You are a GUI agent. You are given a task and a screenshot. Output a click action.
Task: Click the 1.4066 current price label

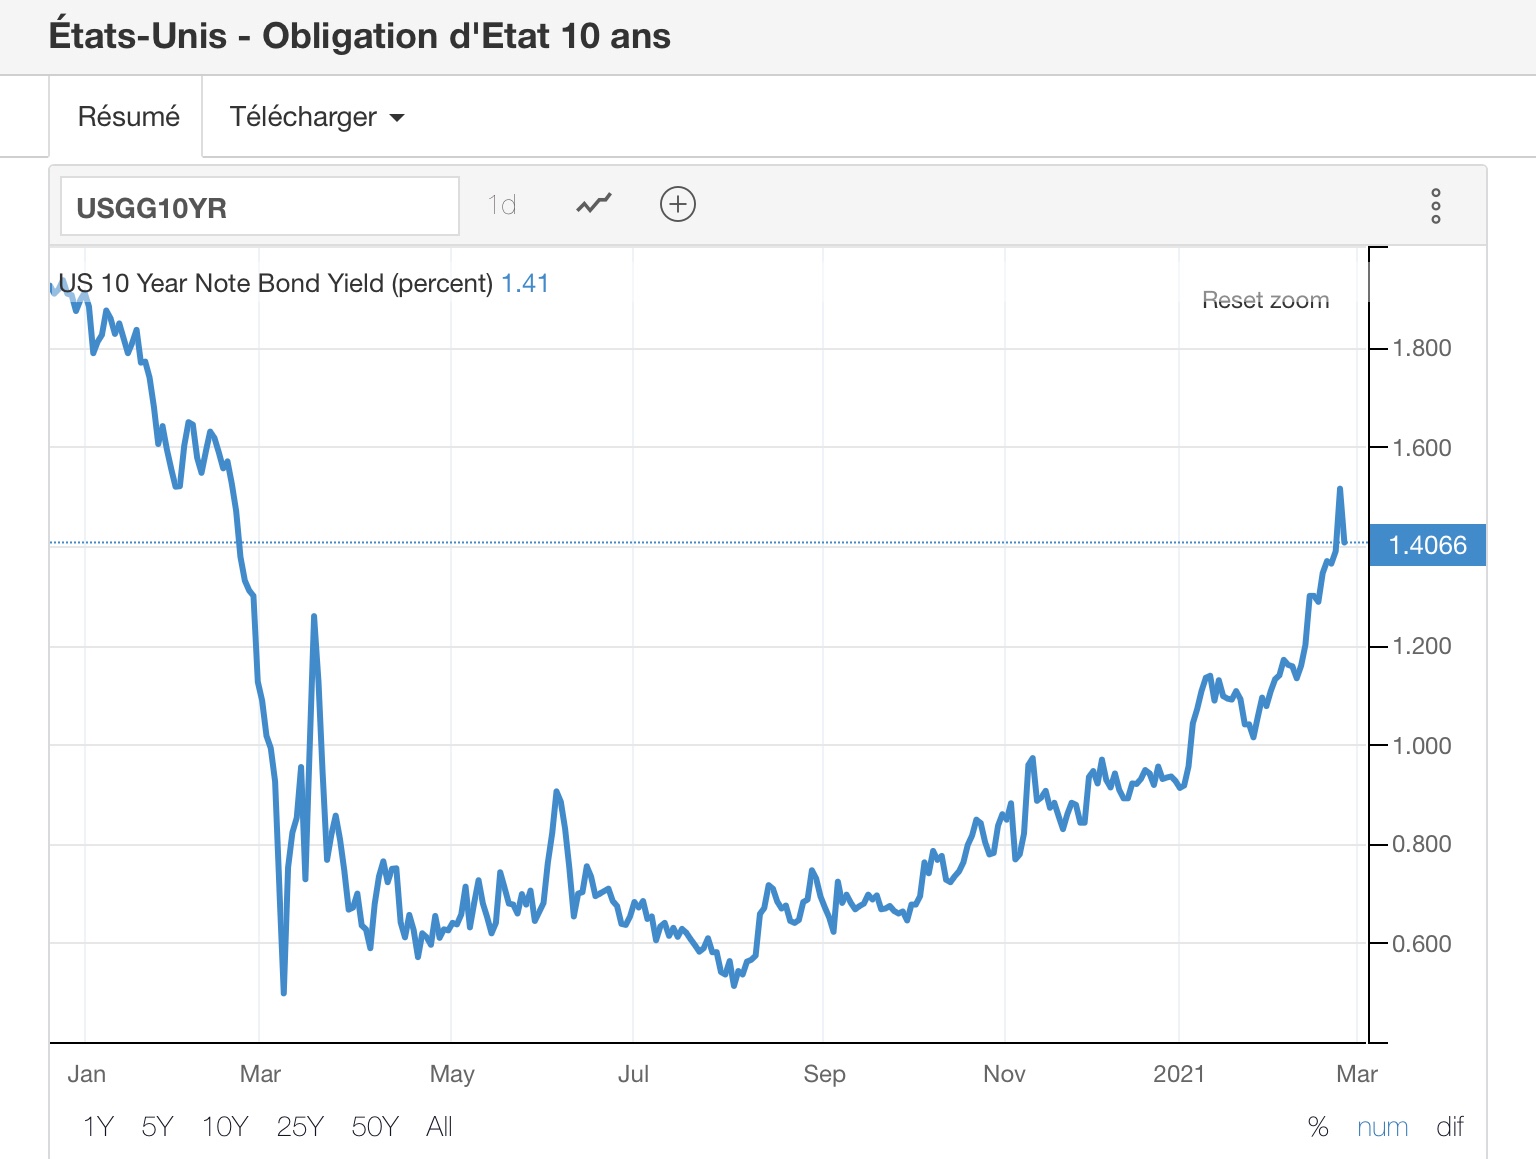(x=1427, y=545)
